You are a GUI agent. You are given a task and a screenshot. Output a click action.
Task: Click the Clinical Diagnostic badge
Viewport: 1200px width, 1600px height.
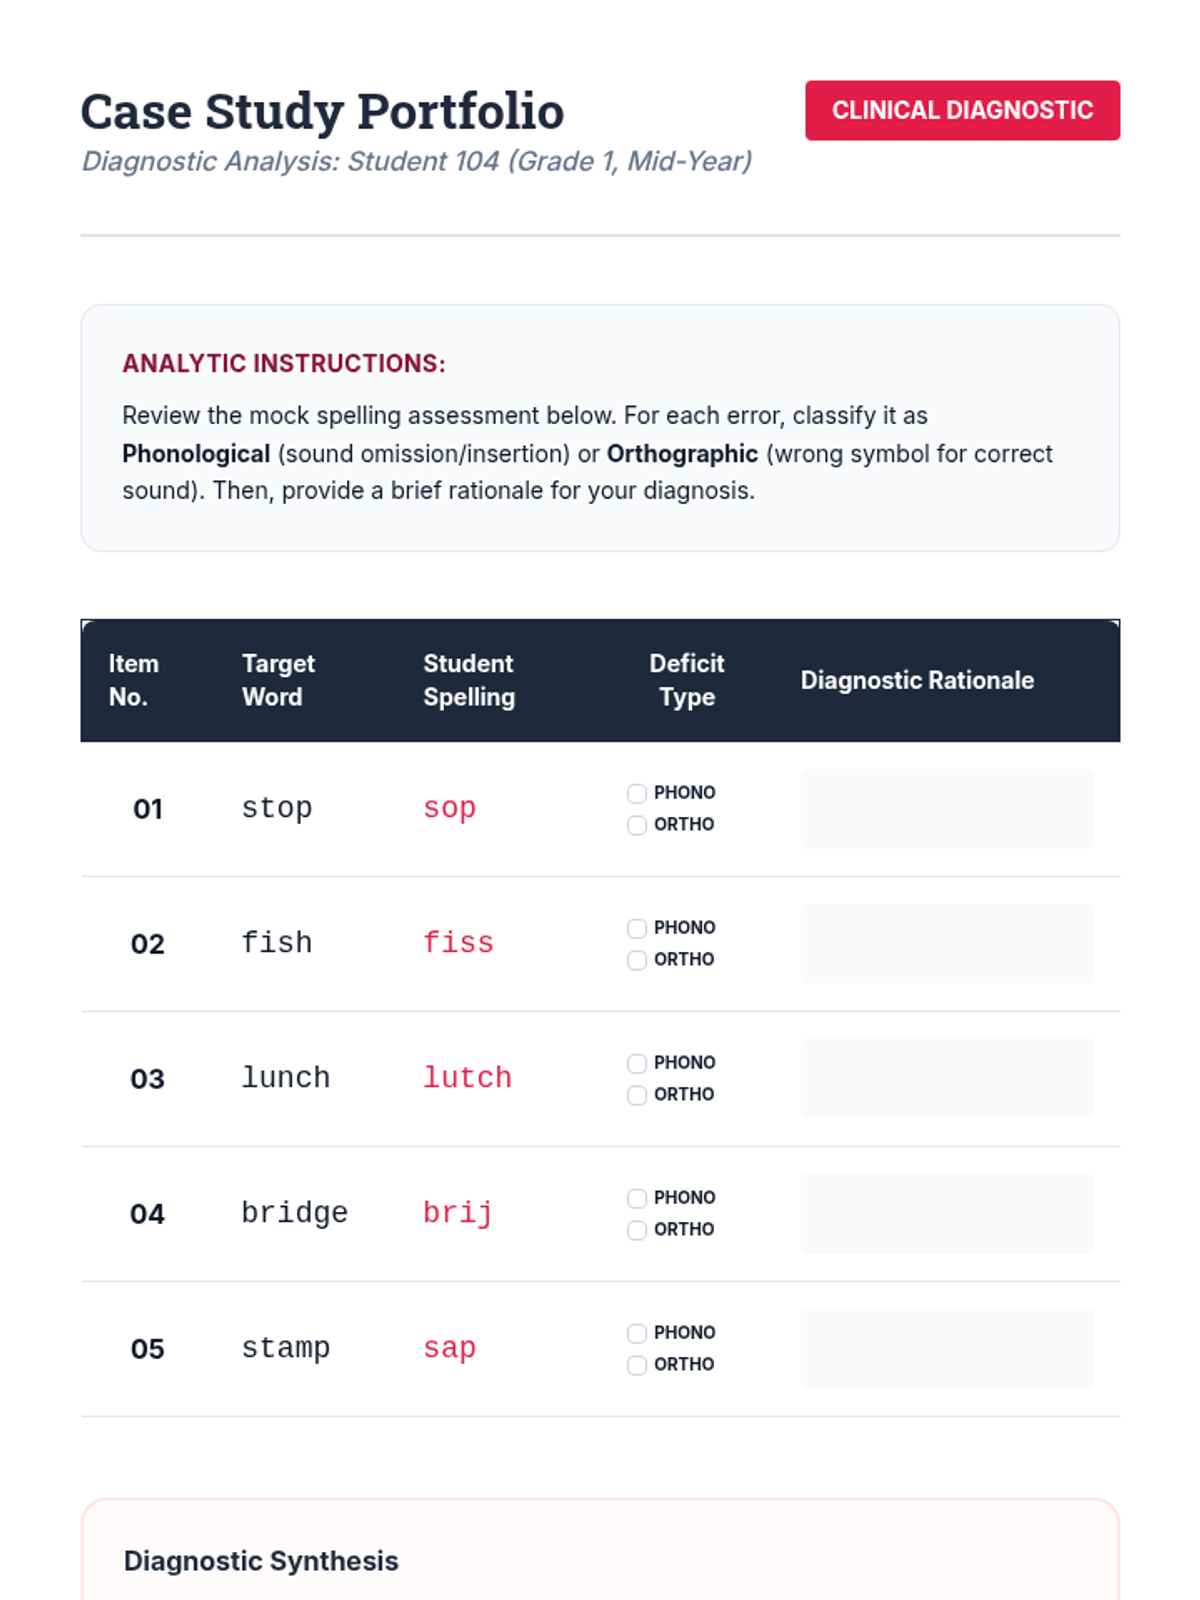(962, 110)
